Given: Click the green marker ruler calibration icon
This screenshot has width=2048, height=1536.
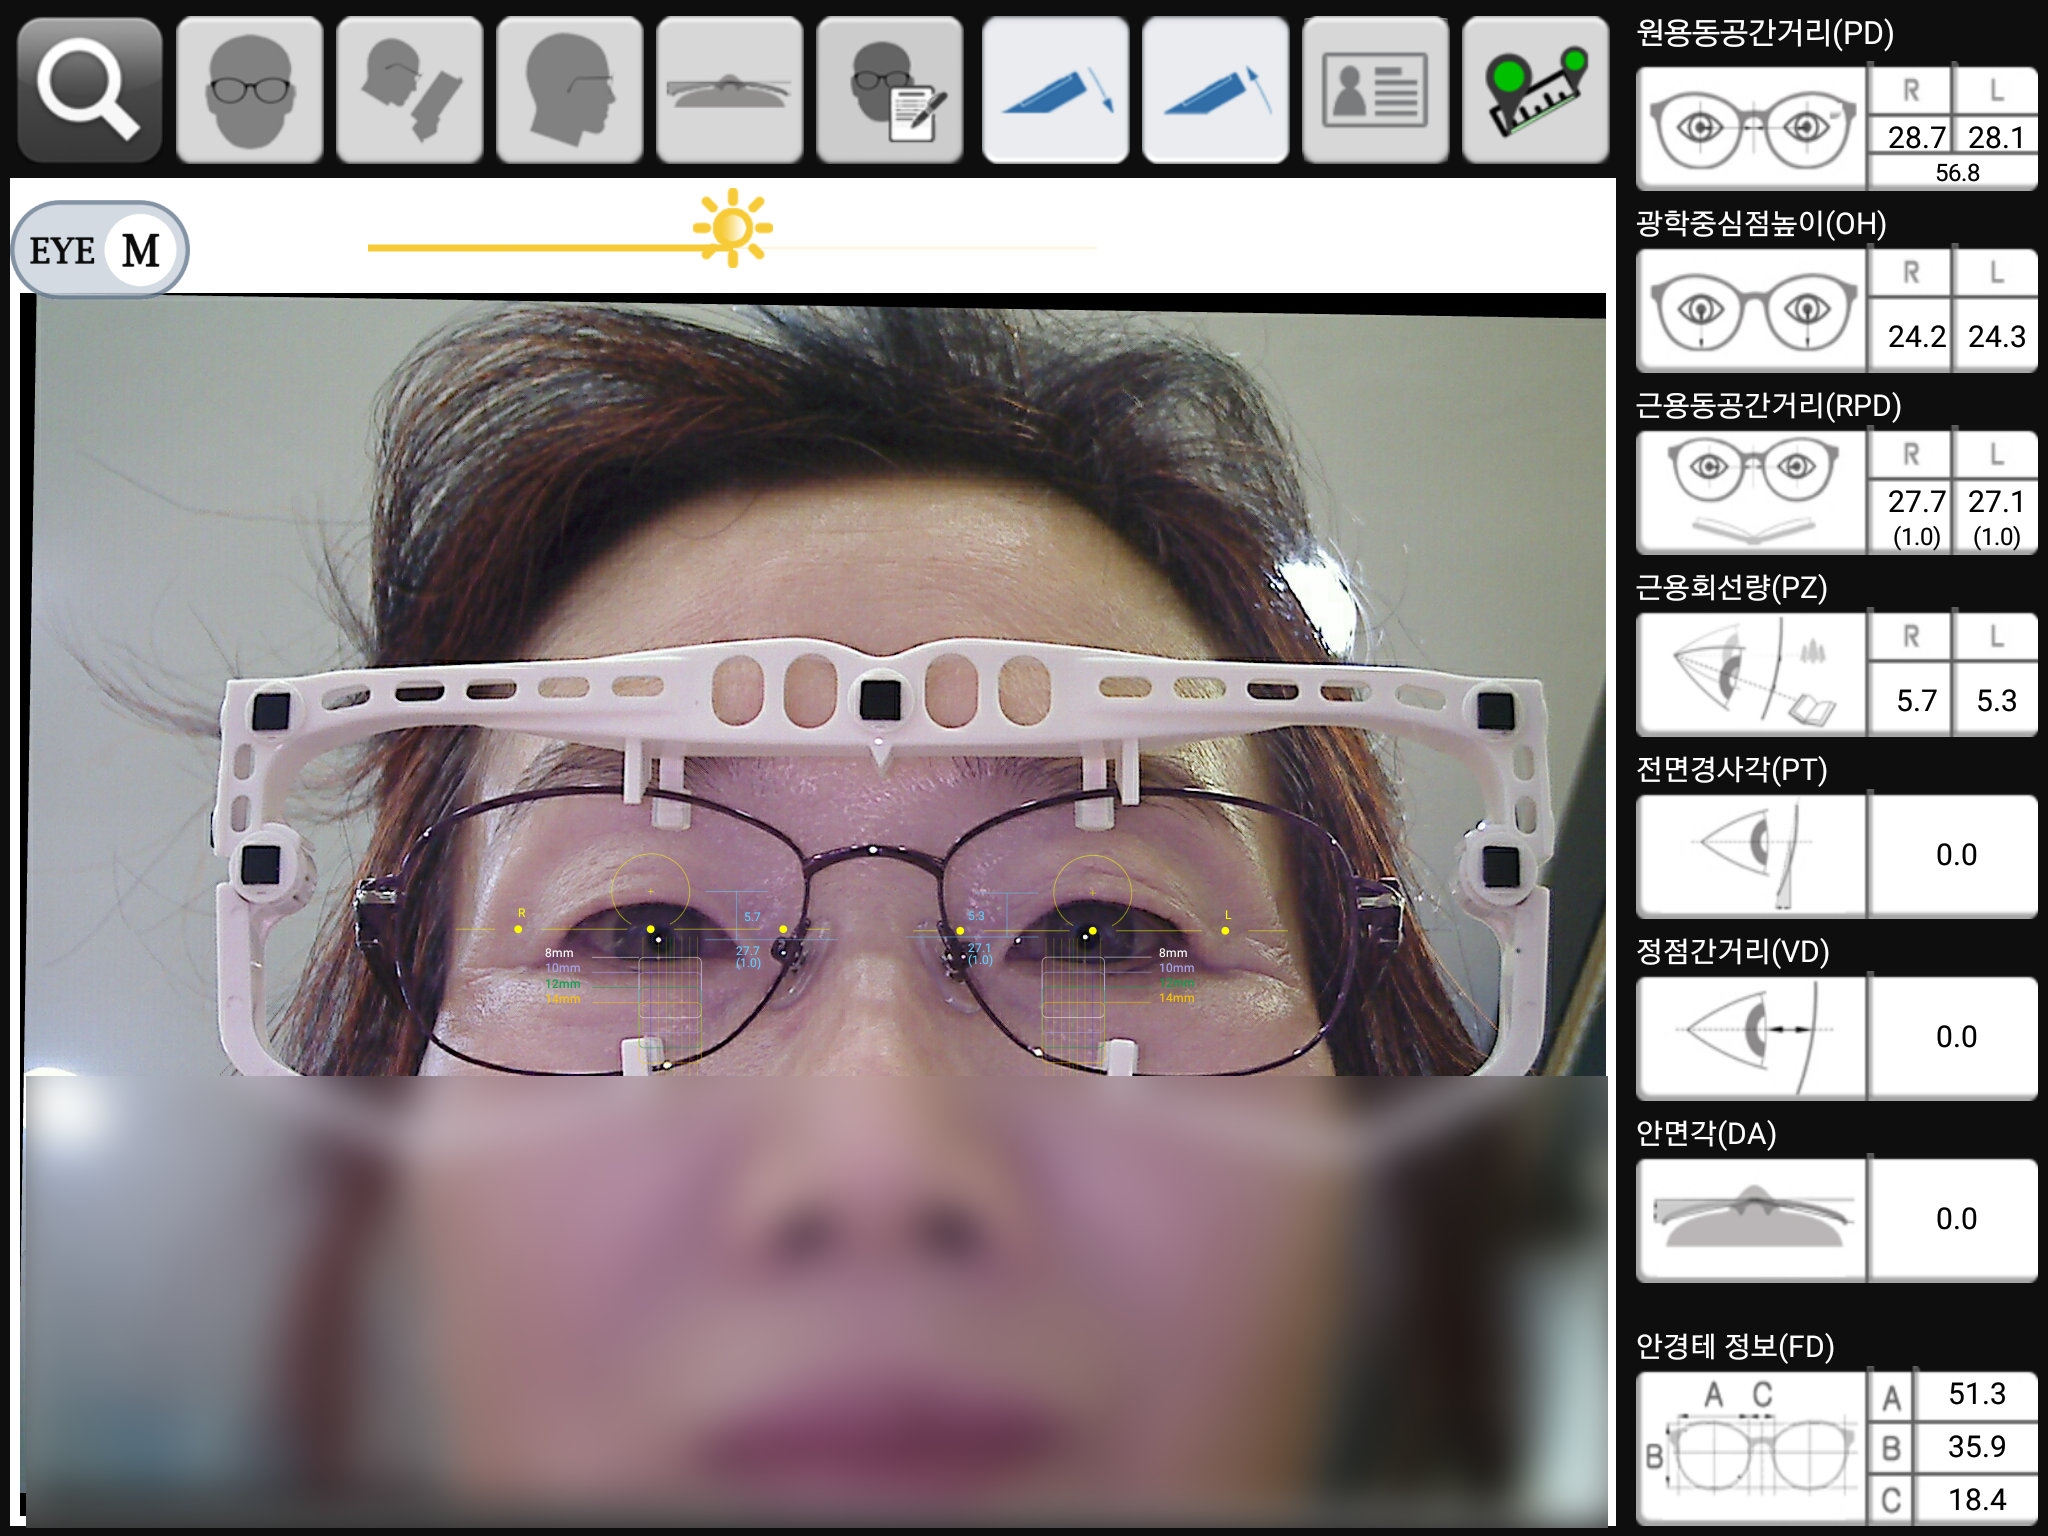Looking at the screenshot, I should point(1536,90).
